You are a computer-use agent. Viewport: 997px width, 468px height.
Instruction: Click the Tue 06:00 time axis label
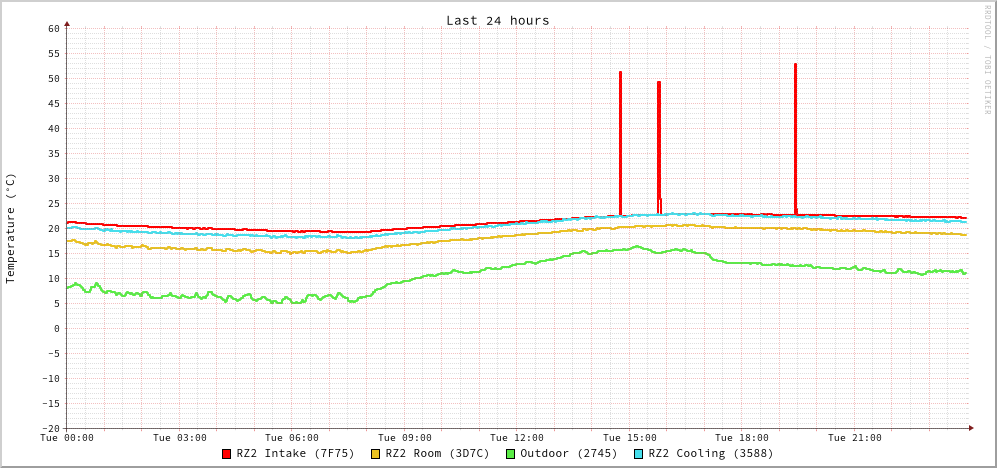[x=292, y=438]
